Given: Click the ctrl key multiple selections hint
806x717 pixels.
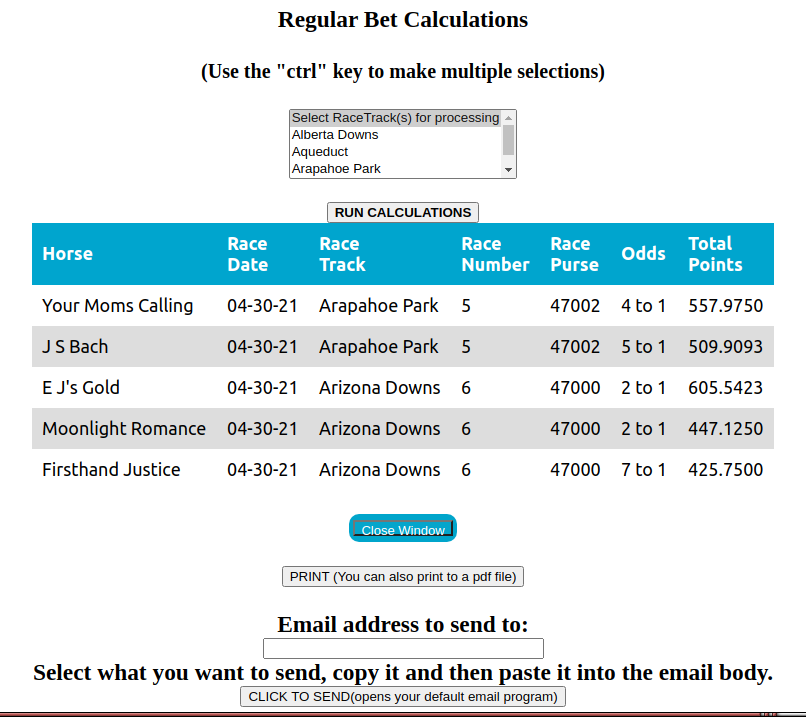Looking at the screenshot, I should point(402,71).
